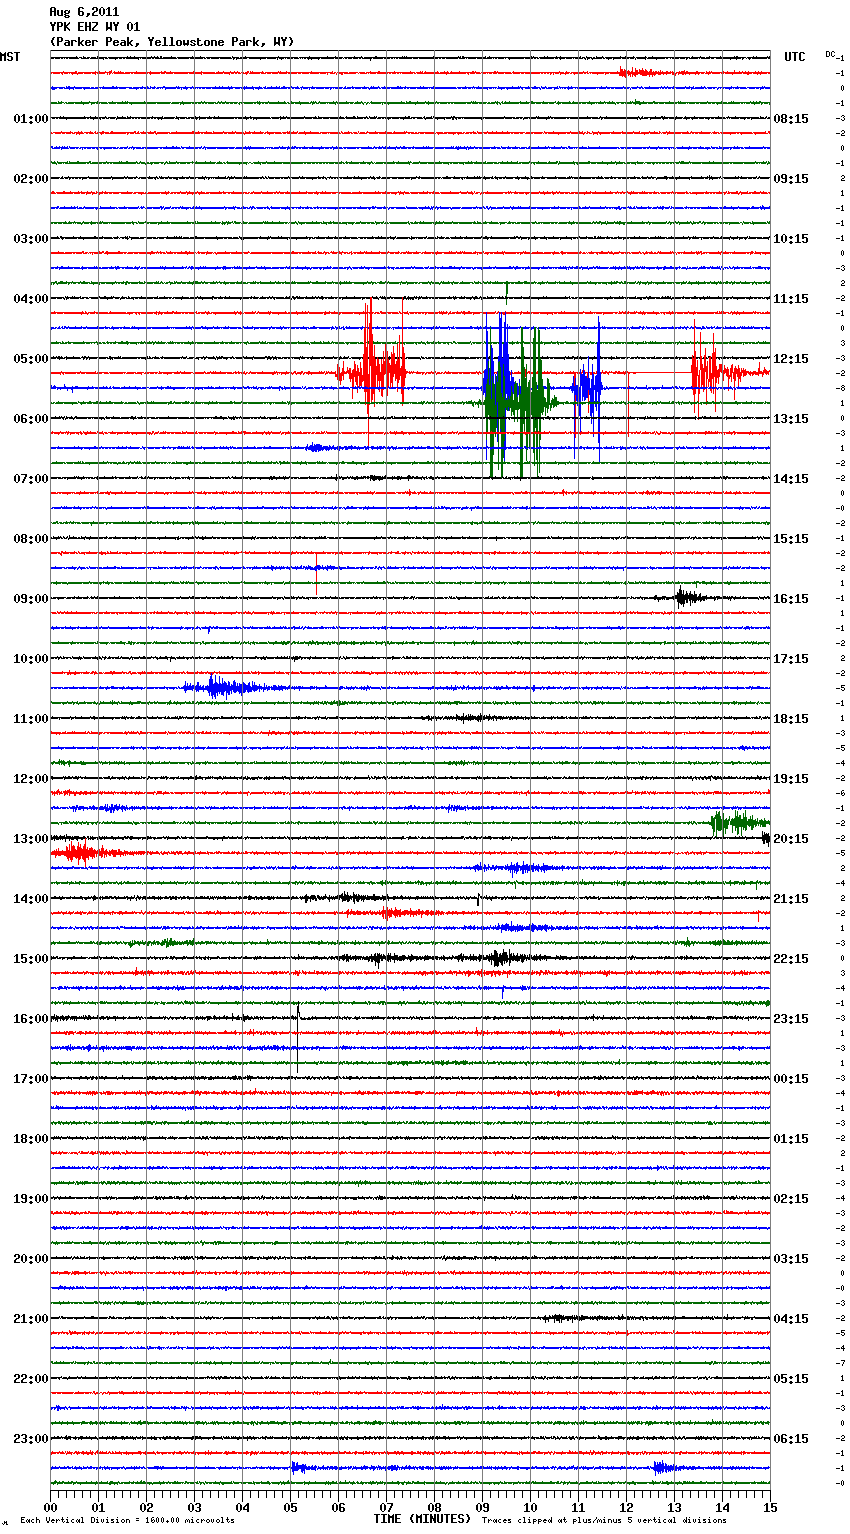The width and height of the screenshot is (850, 1534).
Task: Select the '09:00' MST time label
Action: (31, 599)
